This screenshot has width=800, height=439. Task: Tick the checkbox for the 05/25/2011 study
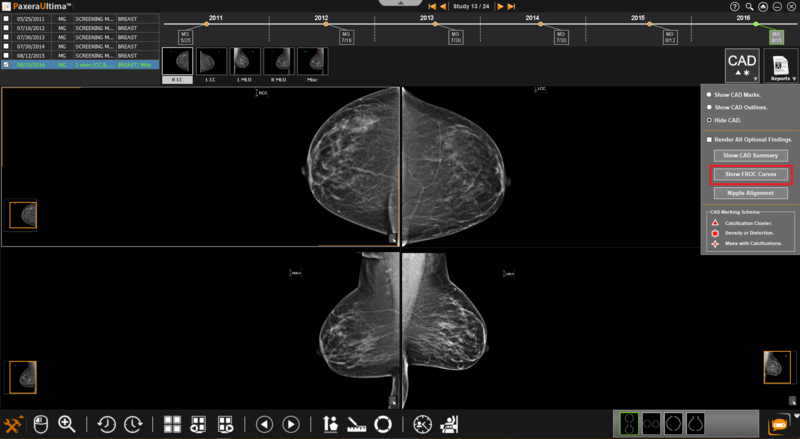click(x=7, y=19)
